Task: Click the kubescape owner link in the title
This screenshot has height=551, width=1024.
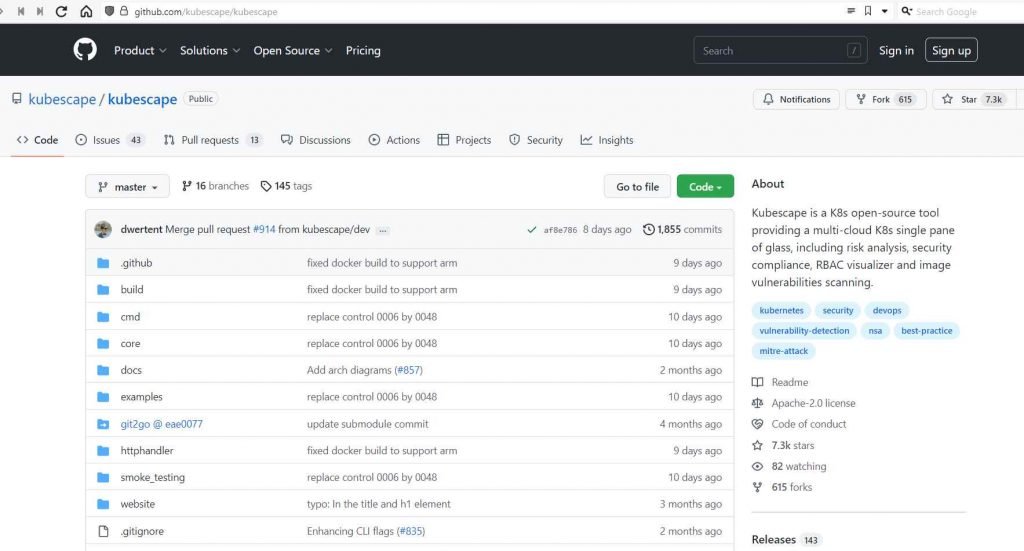Action: [62, 99]
